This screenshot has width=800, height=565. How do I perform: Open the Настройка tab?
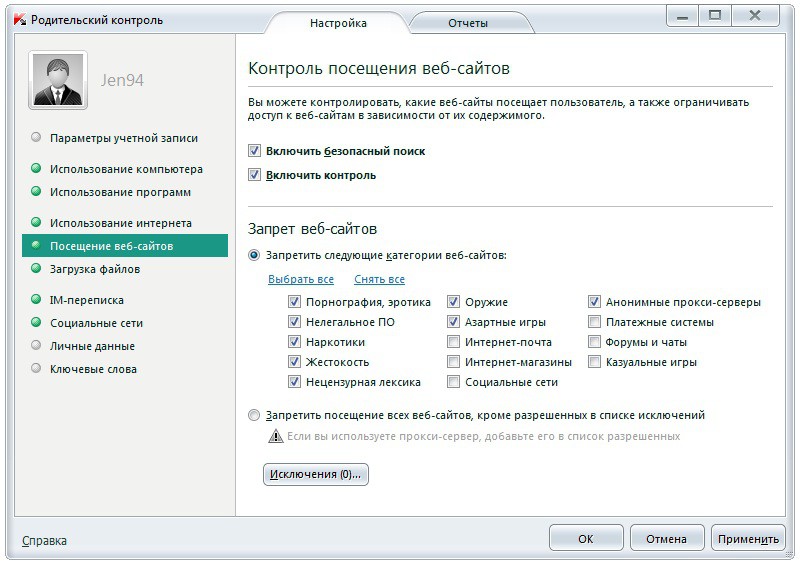click(338, 23)
